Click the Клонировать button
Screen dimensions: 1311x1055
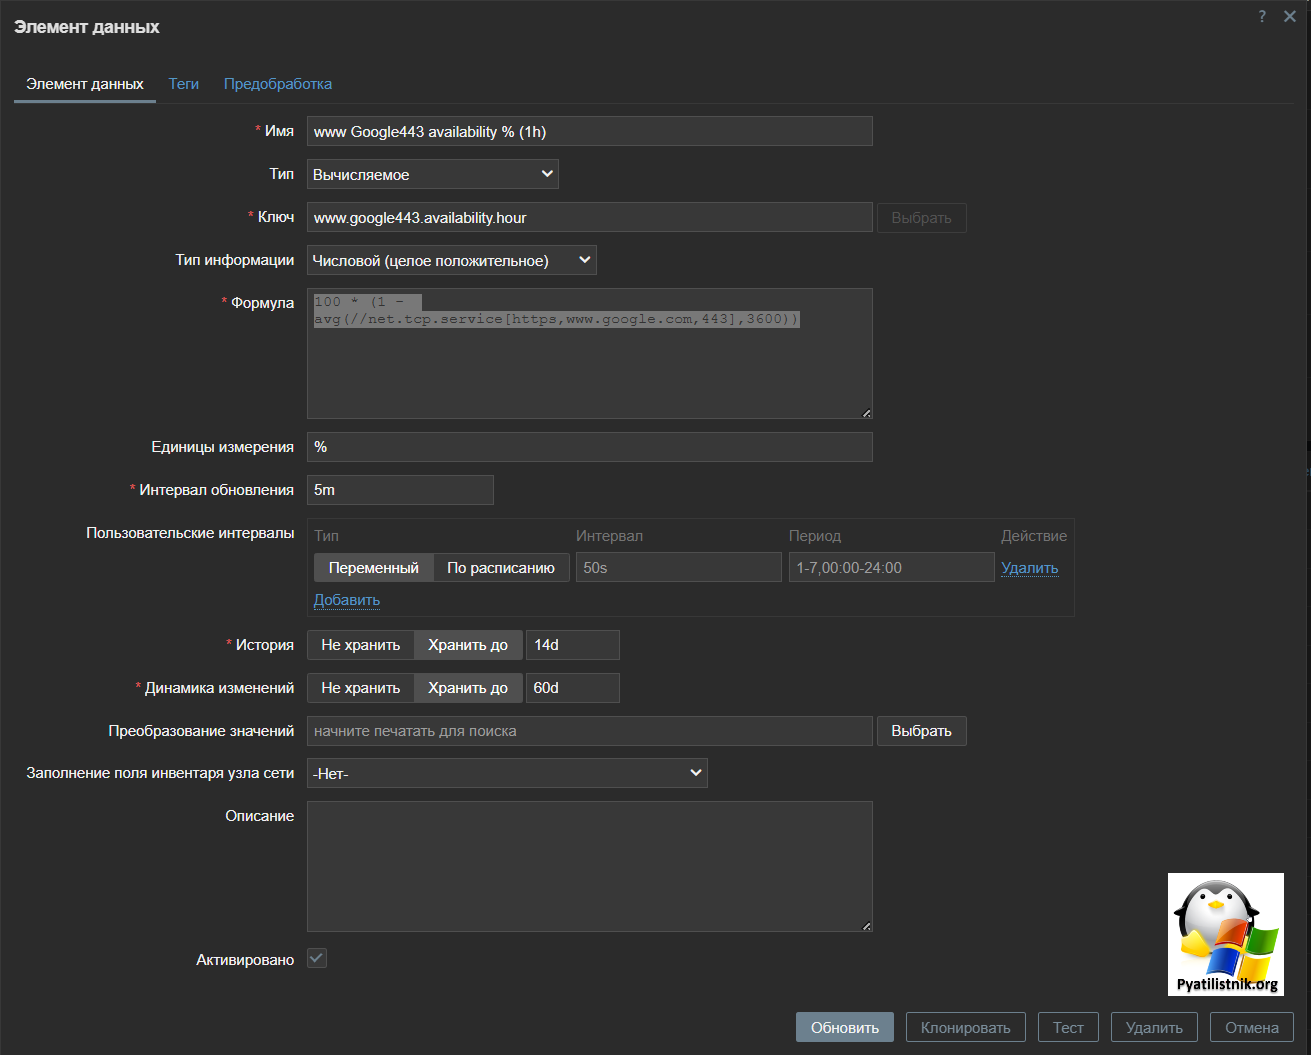(x=966, y=1027)
